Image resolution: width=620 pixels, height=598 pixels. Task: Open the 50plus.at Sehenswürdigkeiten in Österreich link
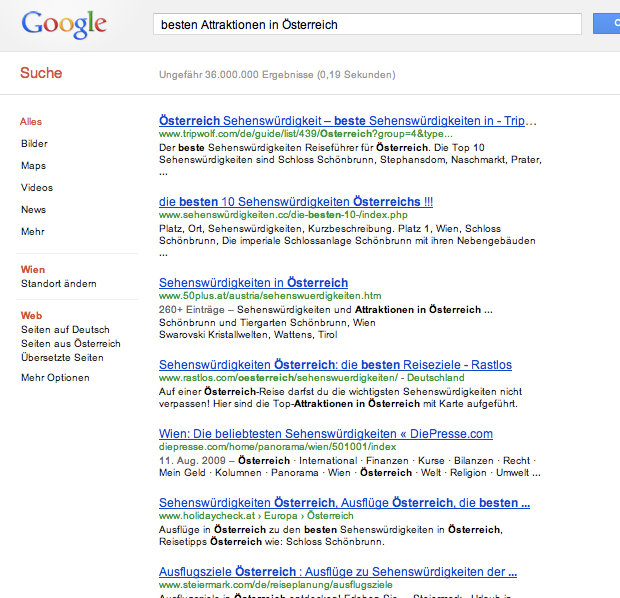[x=253, y=283]
